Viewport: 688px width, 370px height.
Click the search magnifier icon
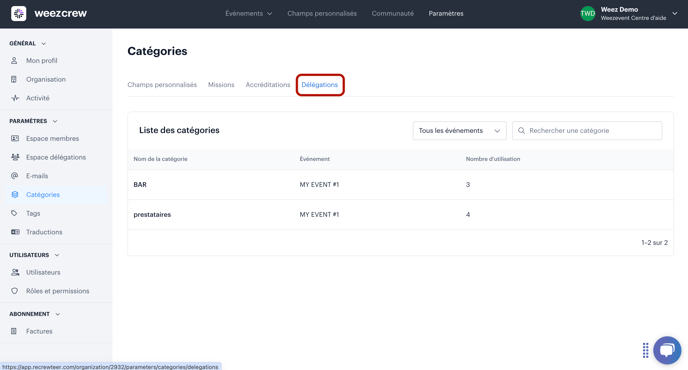coord(521,131)
